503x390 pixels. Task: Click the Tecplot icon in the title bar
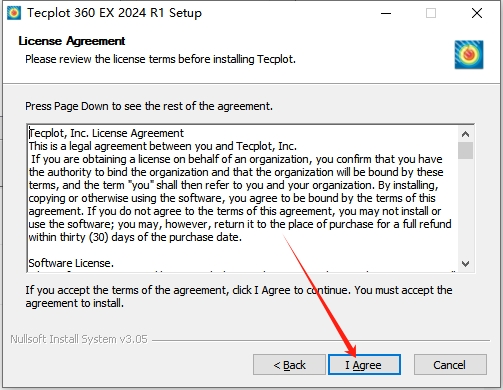[14, 13]
